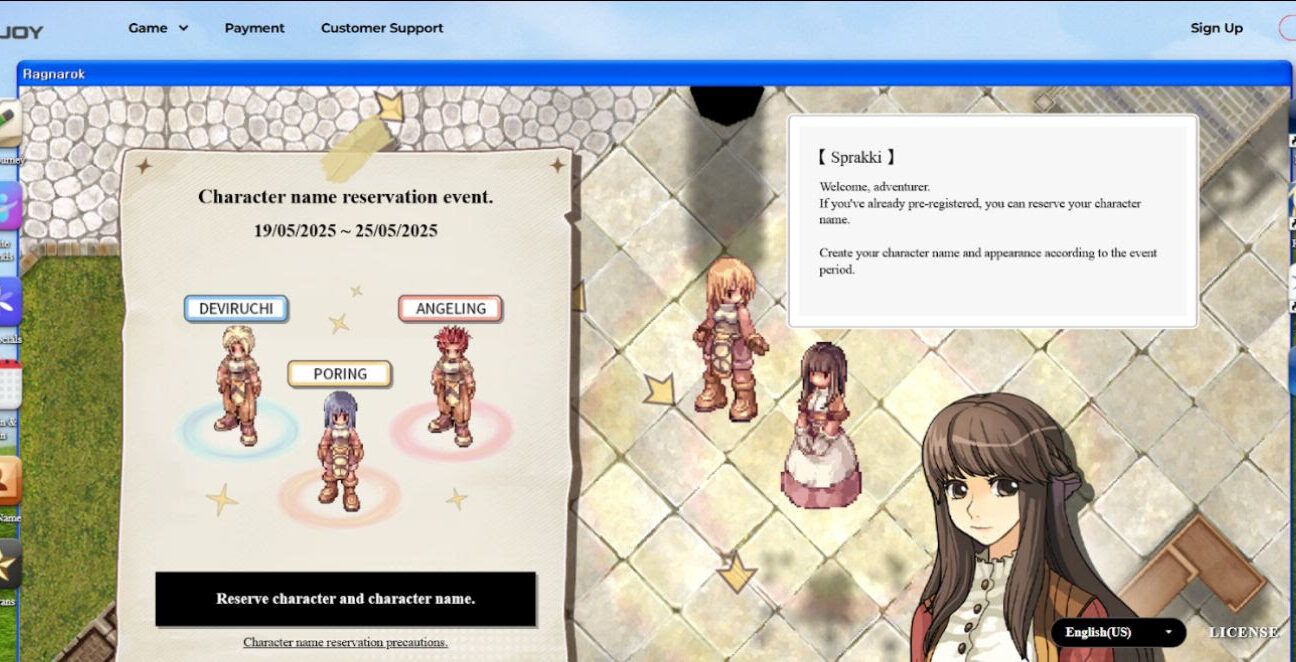This screenshot has height=662, width=1296.
Task: Click the Sprakki NPC sprite in dress
Action: [822, 424]
